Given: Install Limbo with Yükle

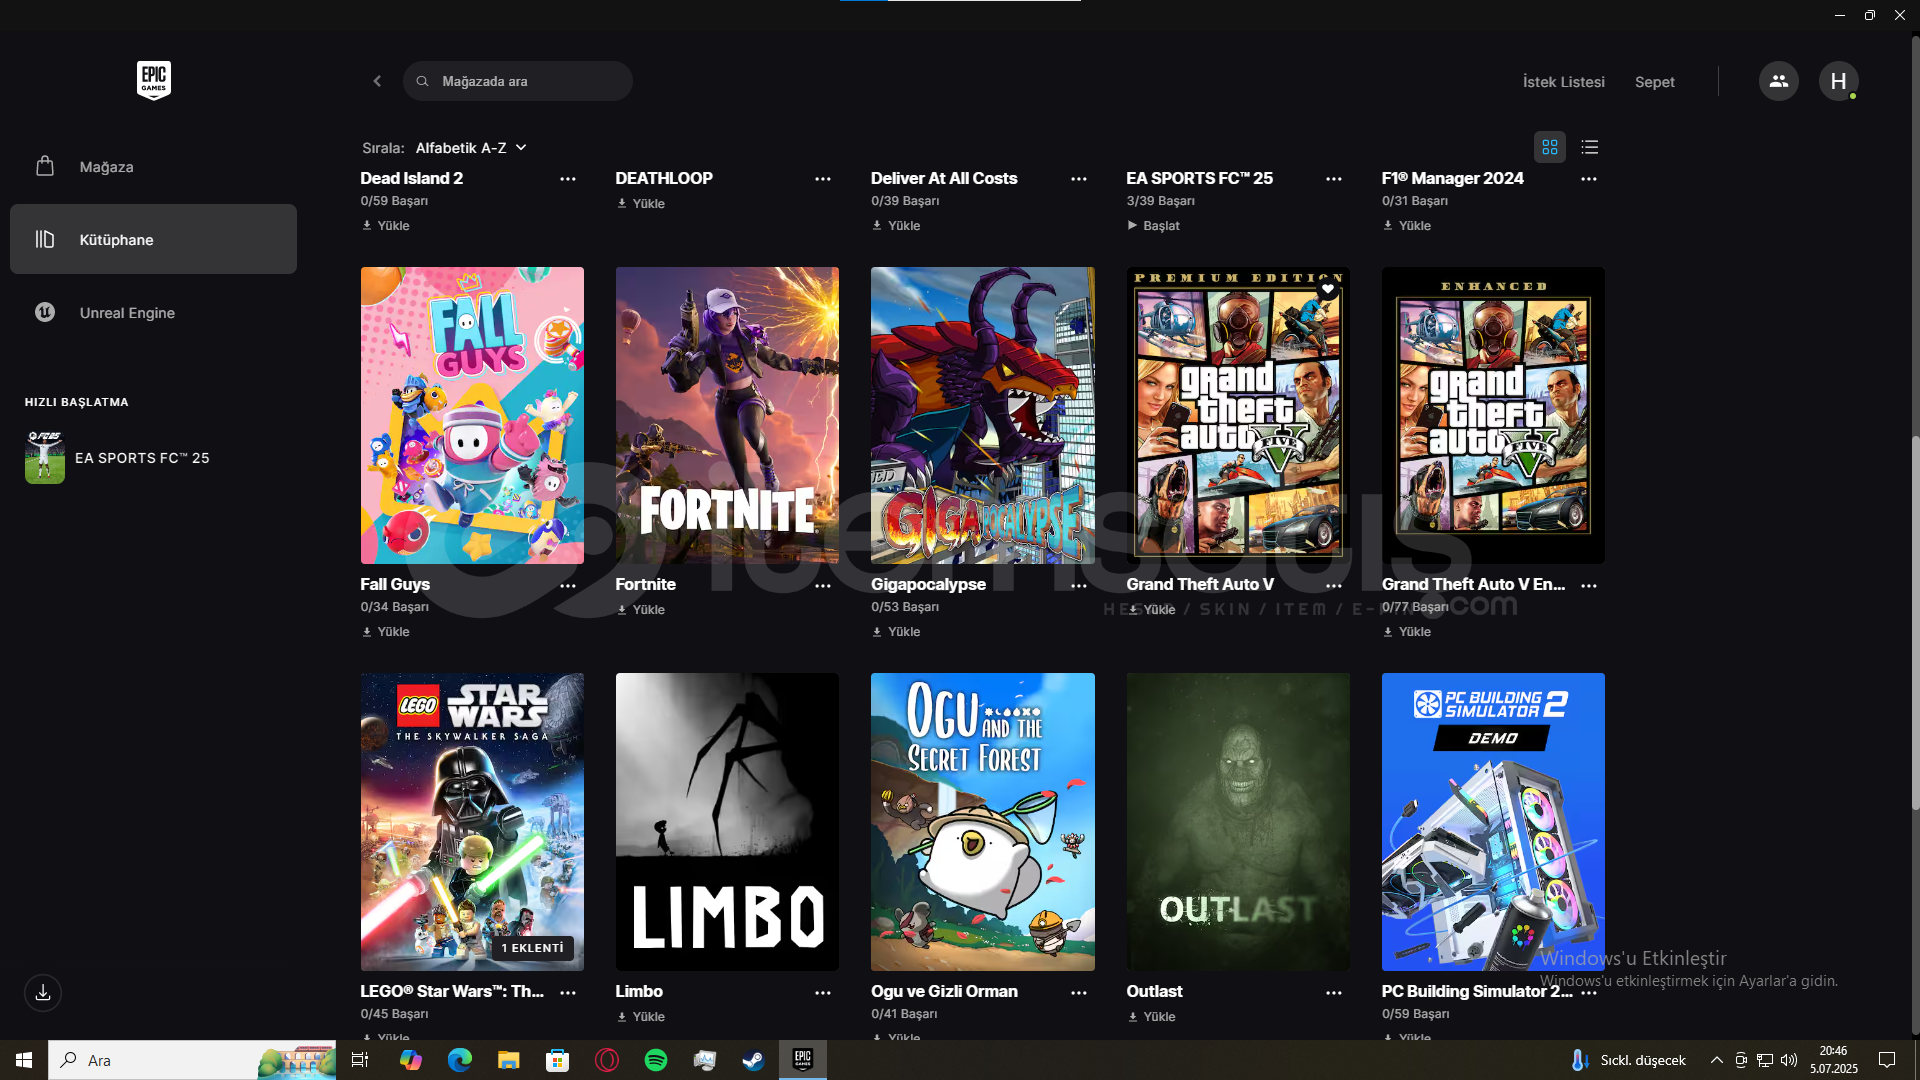Looking at the screenshot, I should point(641,1017).
